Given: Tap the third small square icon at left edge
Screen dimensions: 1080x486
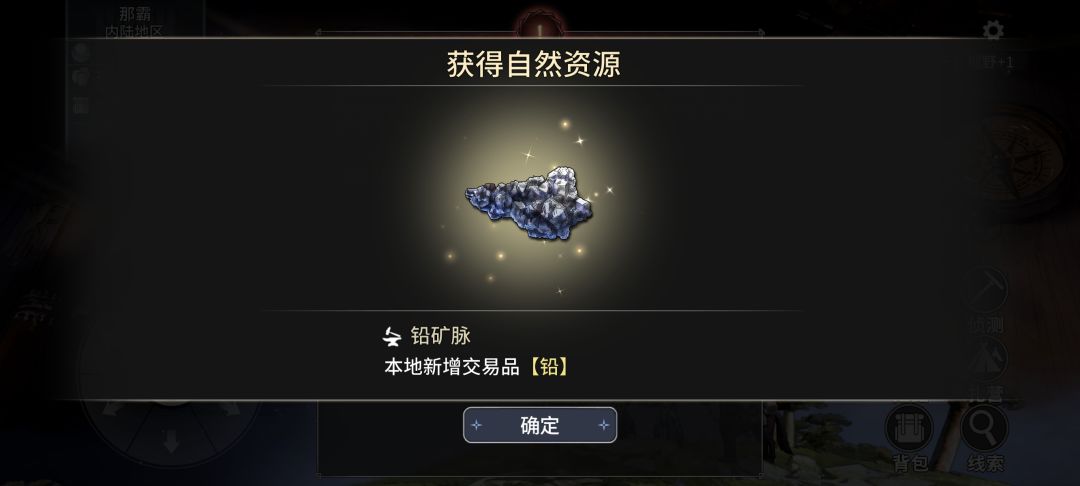Looking at the screenshot, I should [80, 105].
